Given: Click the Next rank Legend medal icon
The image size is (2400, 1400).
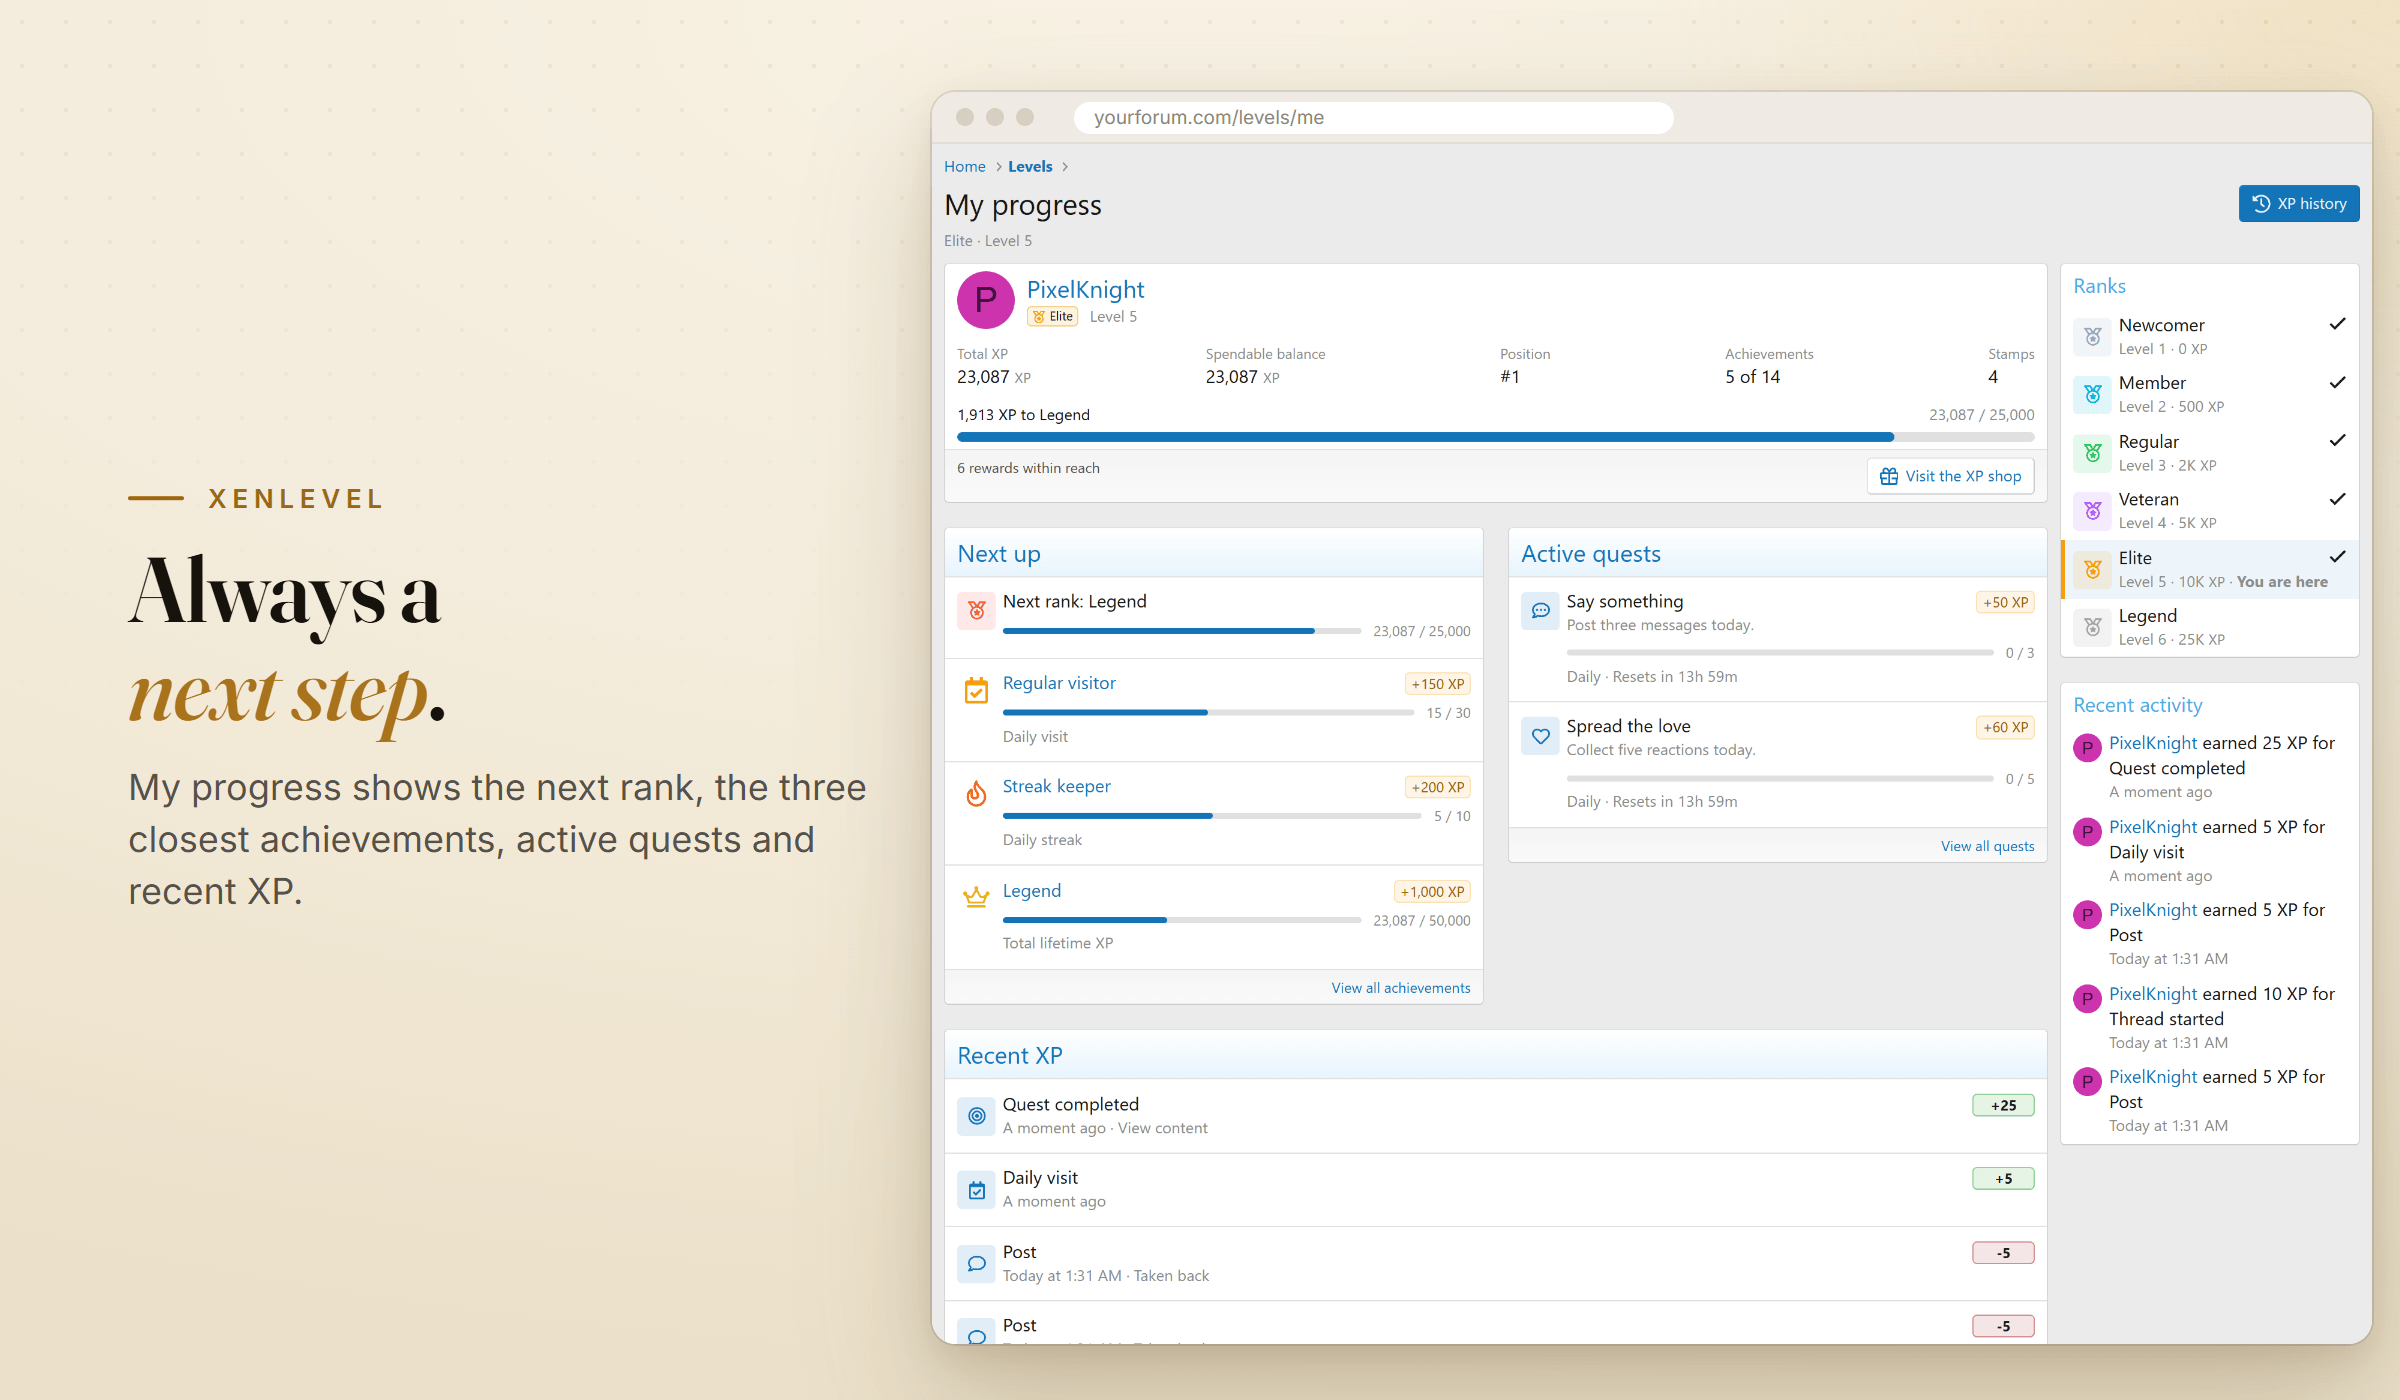Looking at the screenshot, I should 976,610.
